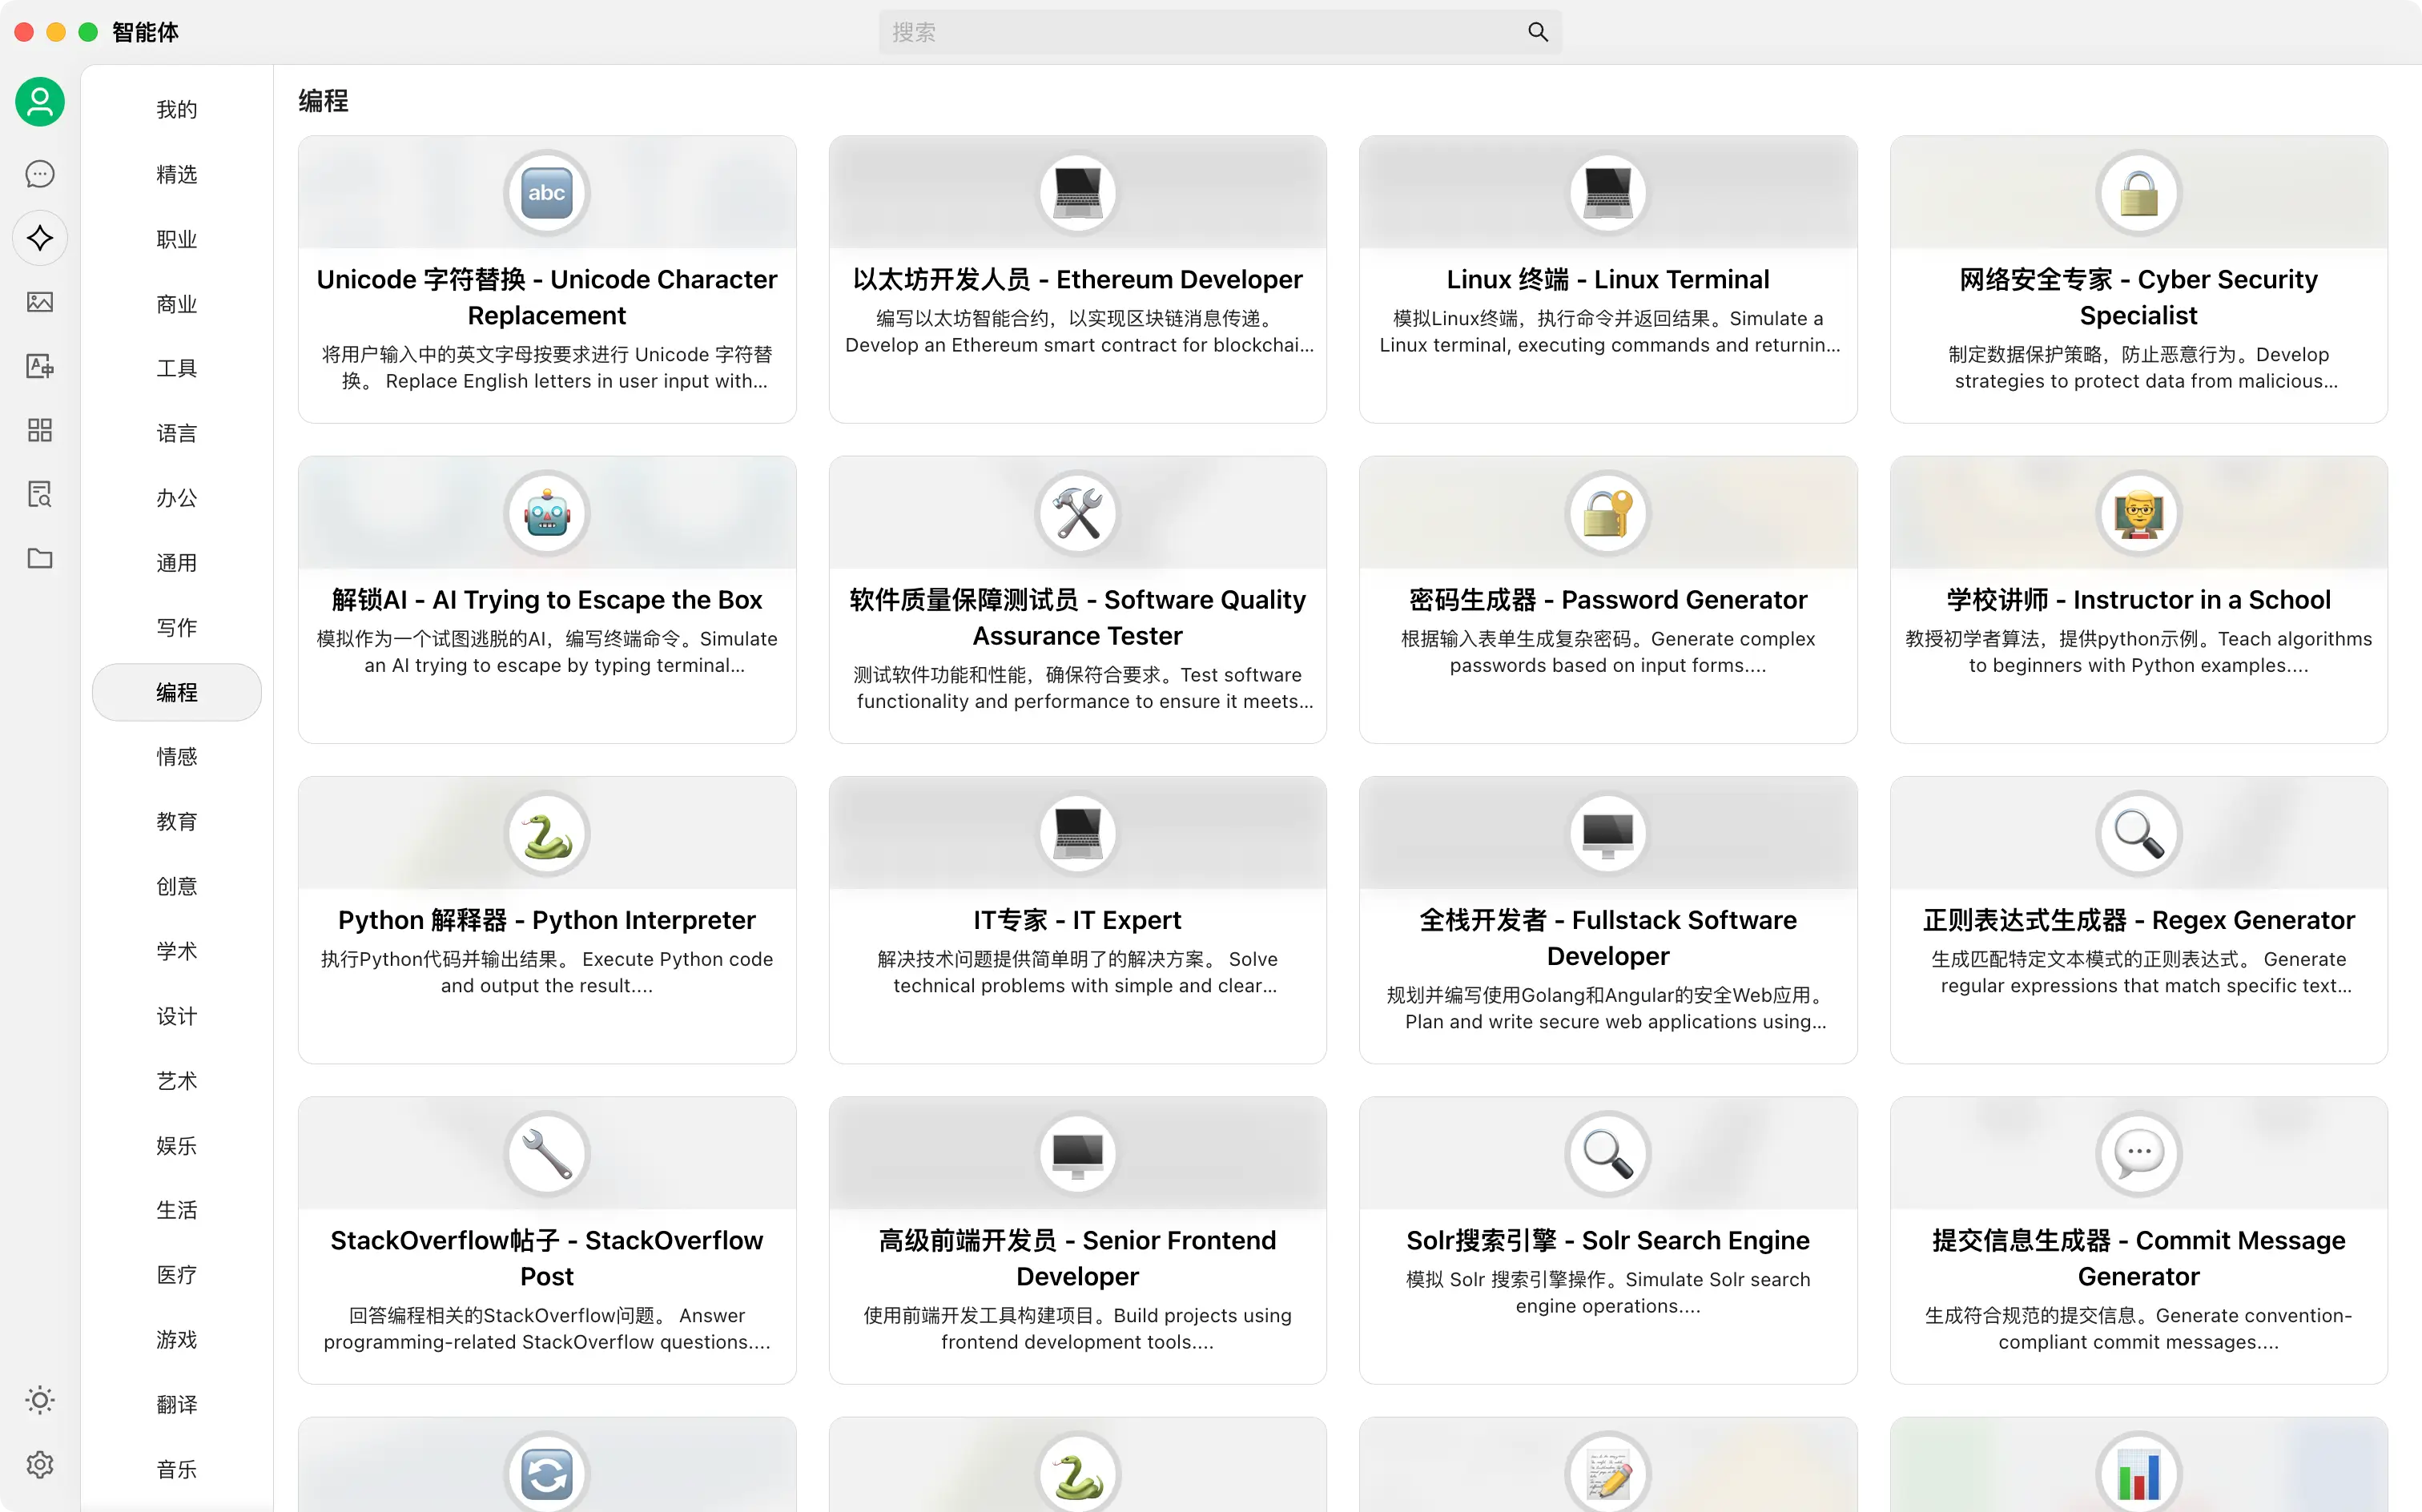
Task: Open the settings gear icon
Action: coord(40,1465)
